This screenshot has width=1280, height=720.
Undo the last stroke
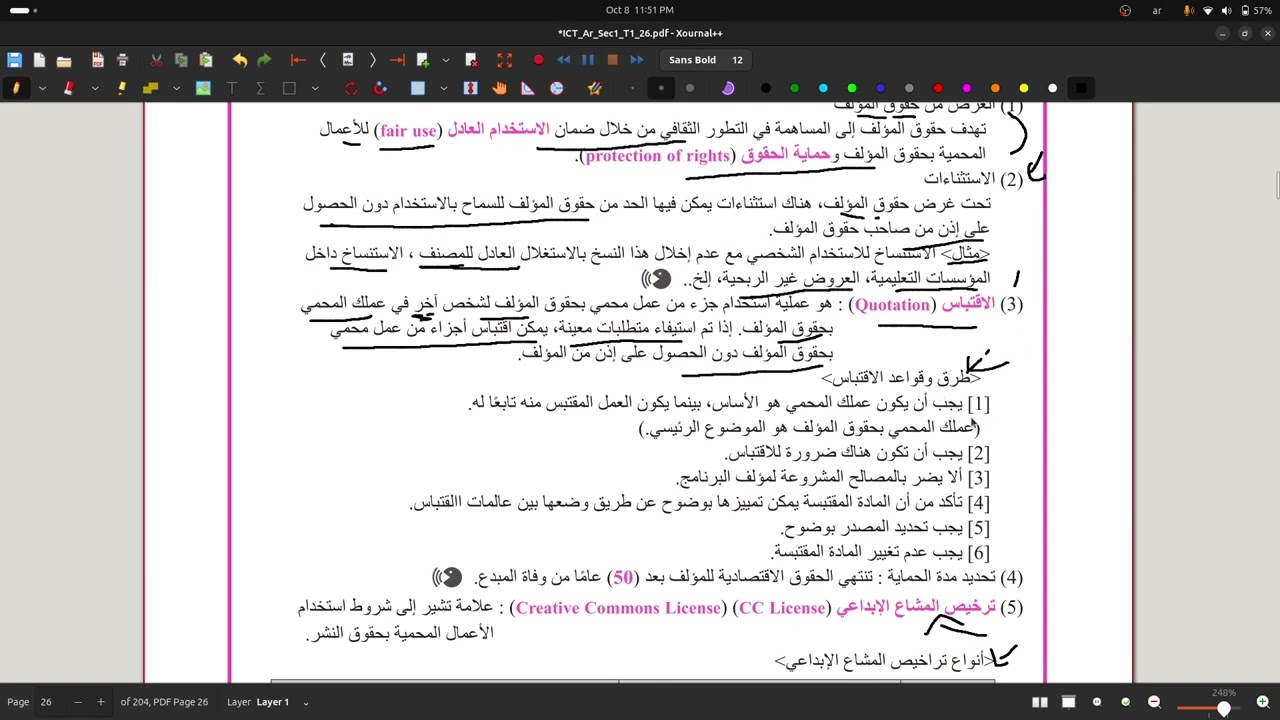coord(240,60)
